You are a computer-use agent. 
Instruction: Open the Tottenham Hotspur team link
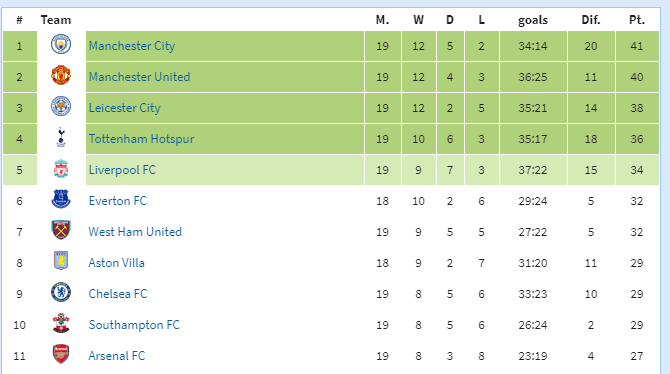141,139
